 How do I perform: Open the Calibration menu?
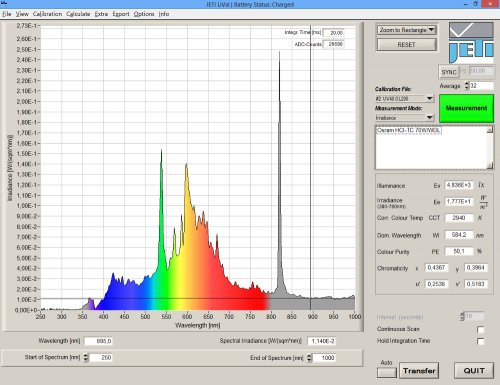[48, 14]
